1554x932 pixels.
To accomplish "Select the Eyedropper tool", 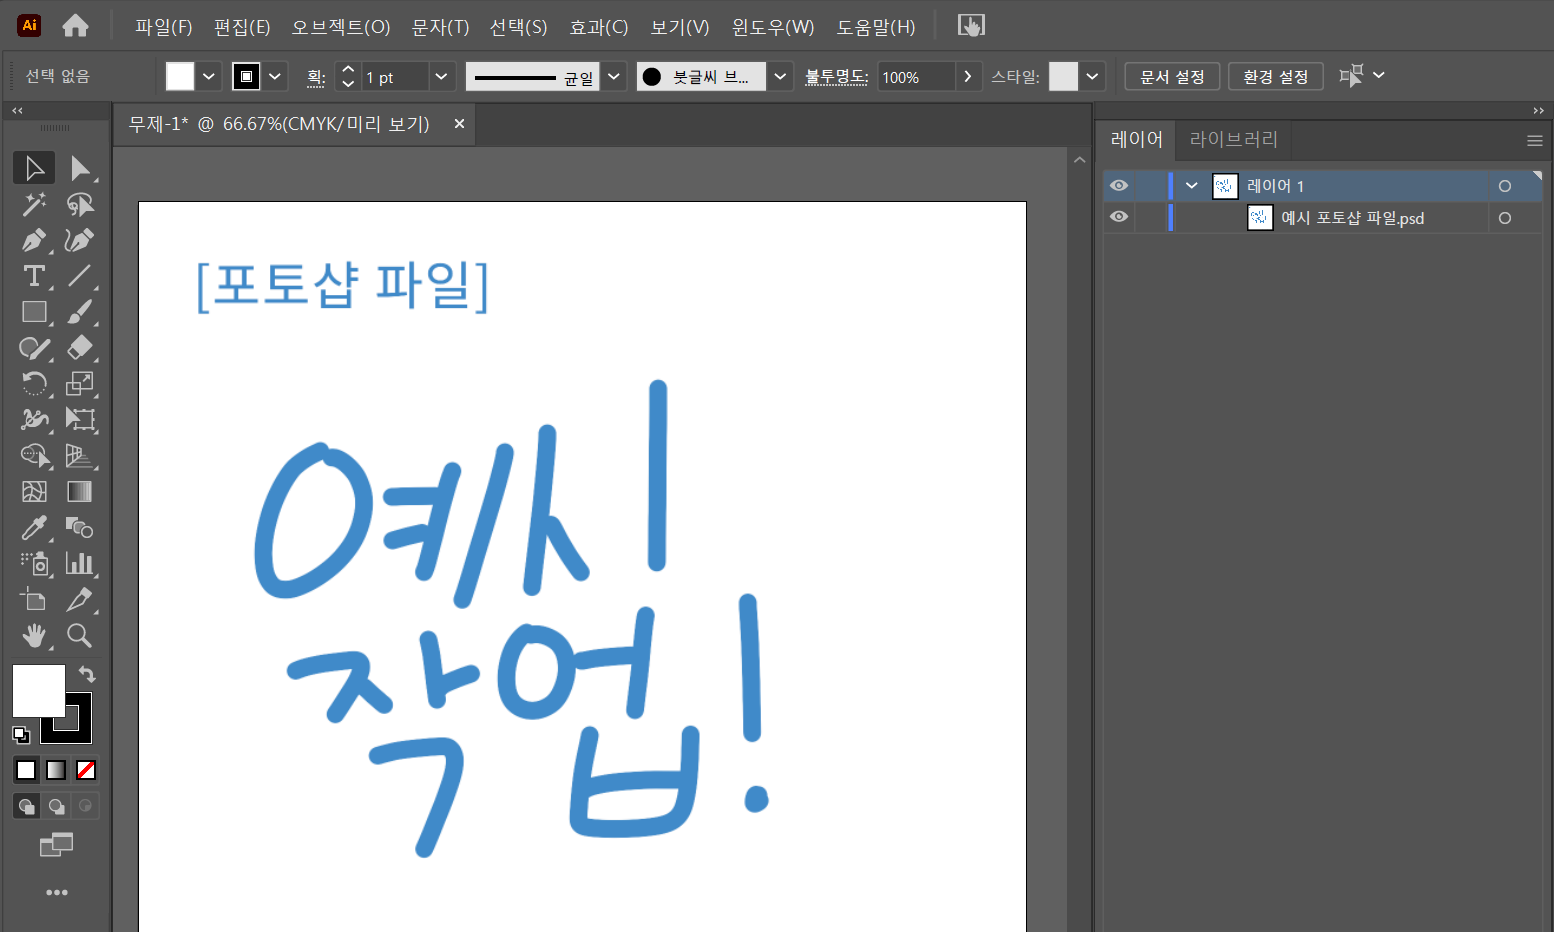I will tap(34, 528).
